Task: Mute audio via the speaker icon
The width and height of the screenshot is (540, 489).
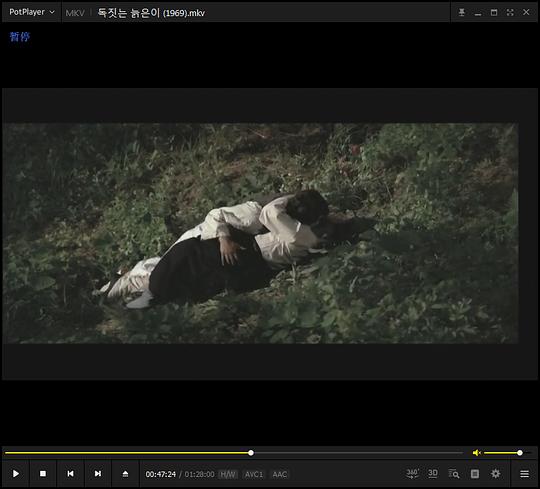Action: tap(476, 453)
